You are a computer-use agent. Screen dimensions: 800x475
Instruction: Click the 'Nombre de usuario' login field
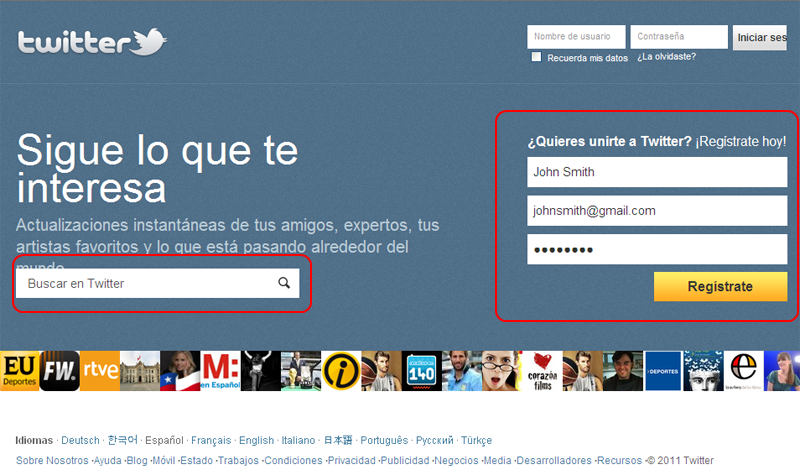coord(576,37)
